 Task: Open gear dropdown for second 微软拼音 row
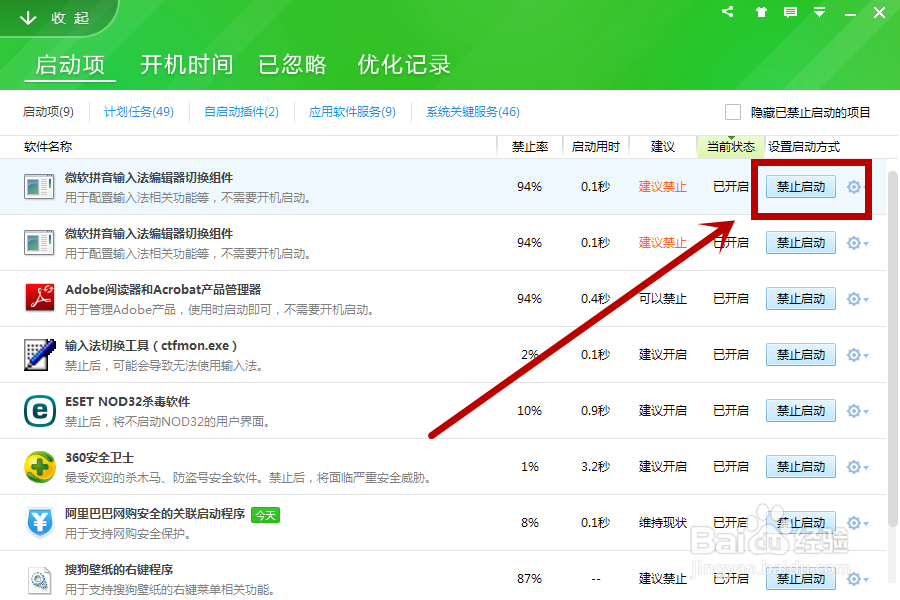tap(858, 243)
